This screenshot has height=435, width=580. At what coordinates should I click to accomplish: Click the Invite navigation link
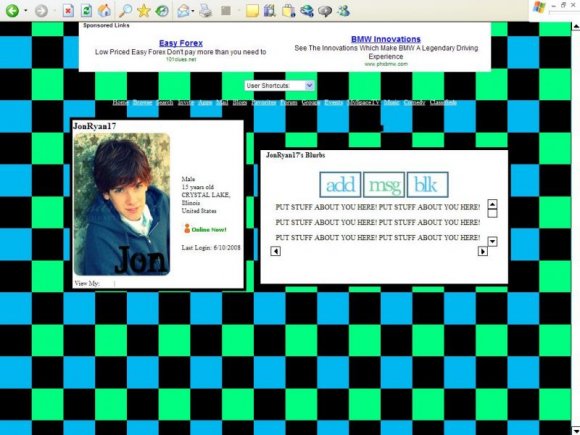coord(186,102)
